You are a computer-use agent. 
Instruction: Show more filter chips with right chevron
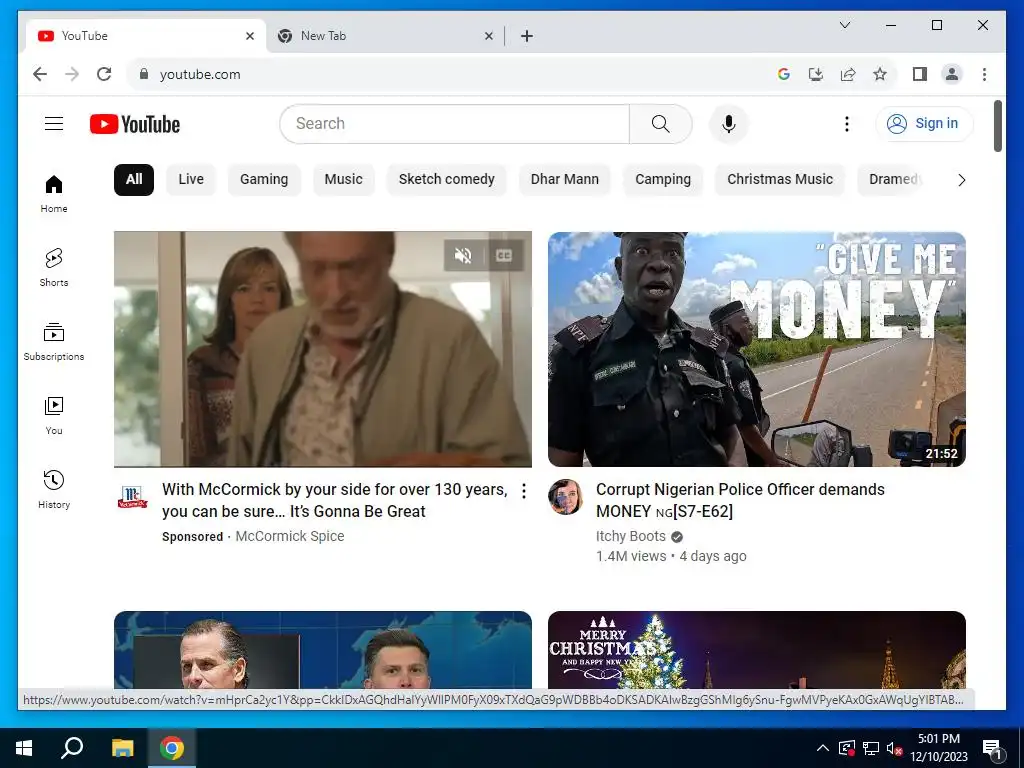click(x=961, y=180)
